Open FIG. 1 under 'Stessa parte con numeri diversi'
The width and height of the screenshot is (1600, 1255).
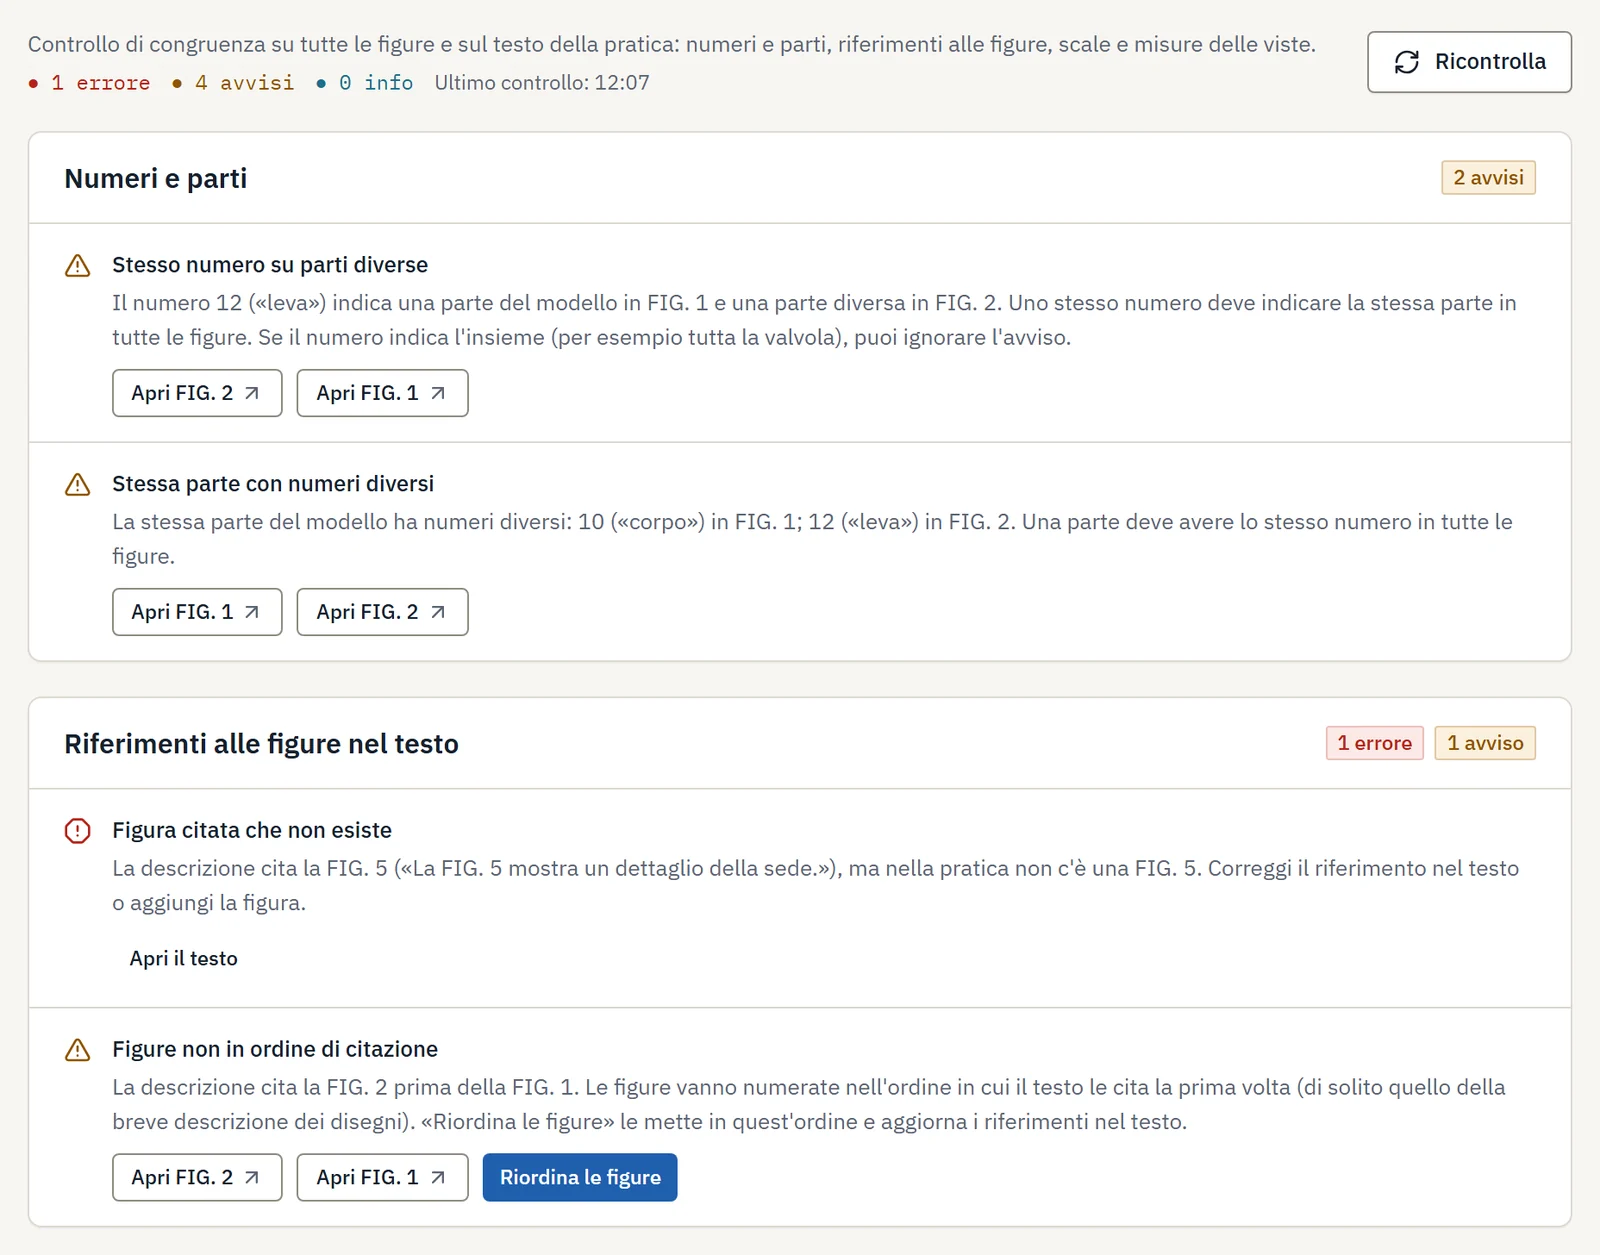197,612
